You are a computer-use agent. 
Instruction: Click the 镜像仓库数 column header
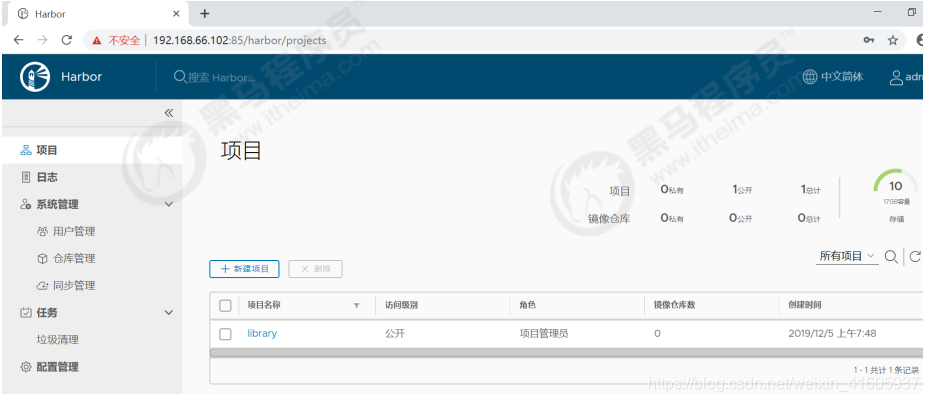(x=674, y=305)
